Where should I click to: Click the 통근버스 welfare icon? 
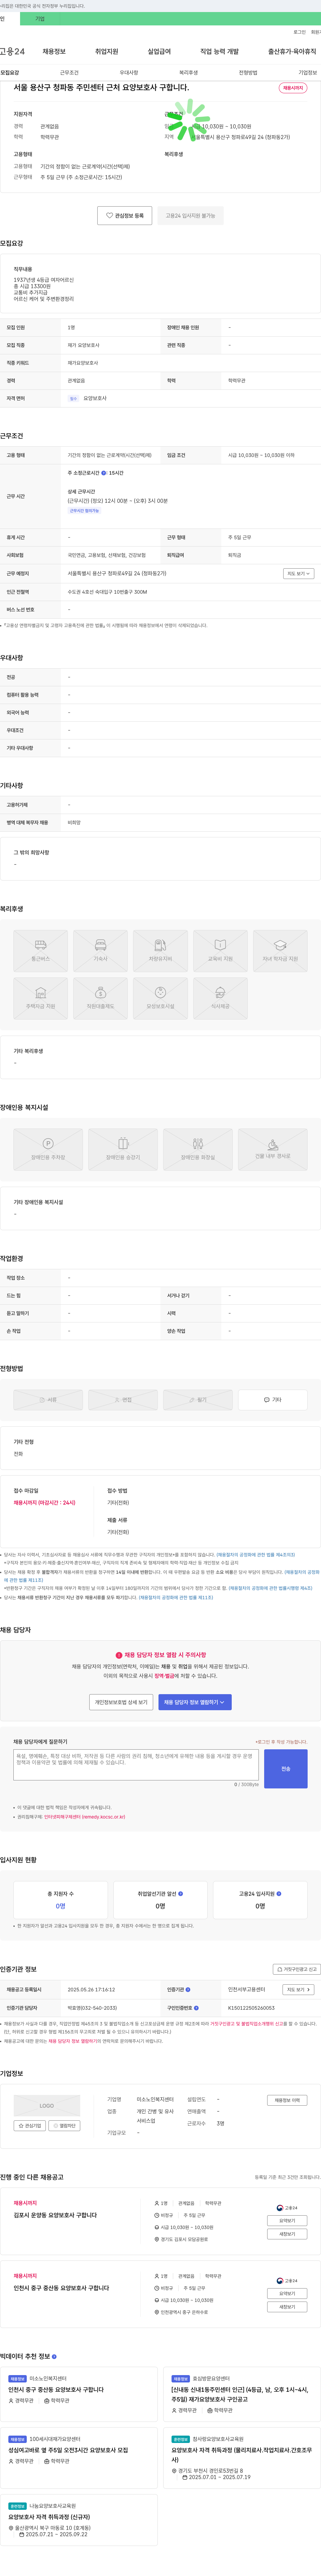pos(41,951)
